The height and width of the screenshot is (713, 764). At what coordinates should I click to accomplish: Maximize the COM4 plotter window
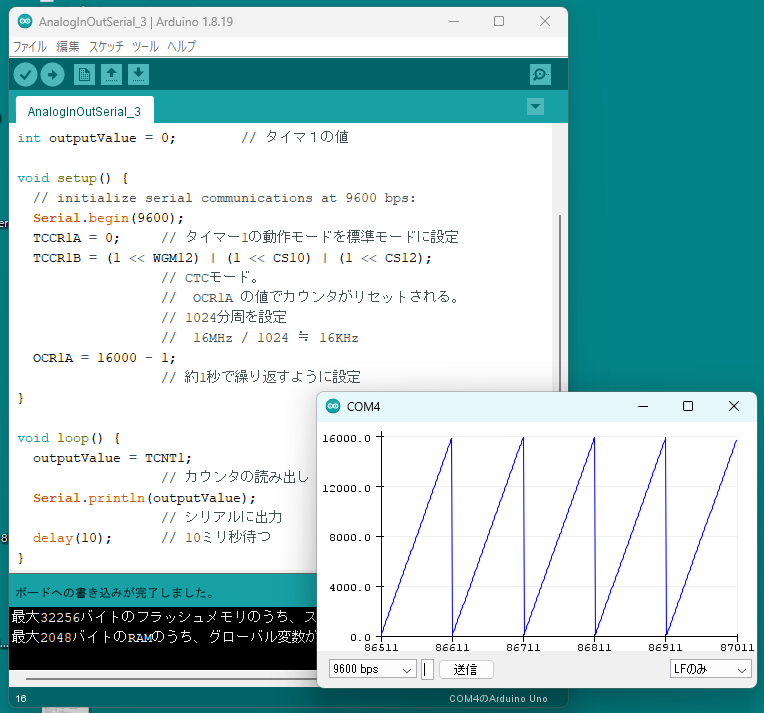click(x=688, y=407)
